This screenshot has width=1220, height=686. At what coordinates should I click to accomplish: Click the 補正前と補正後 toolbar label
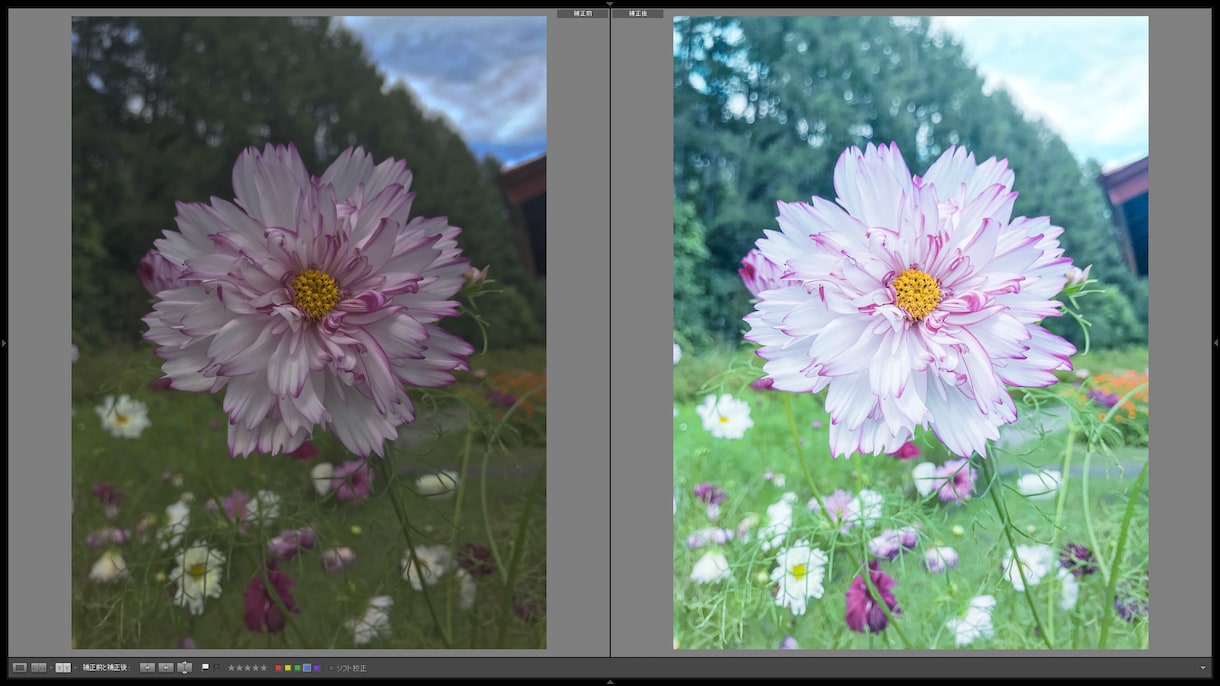pos(107,667)
